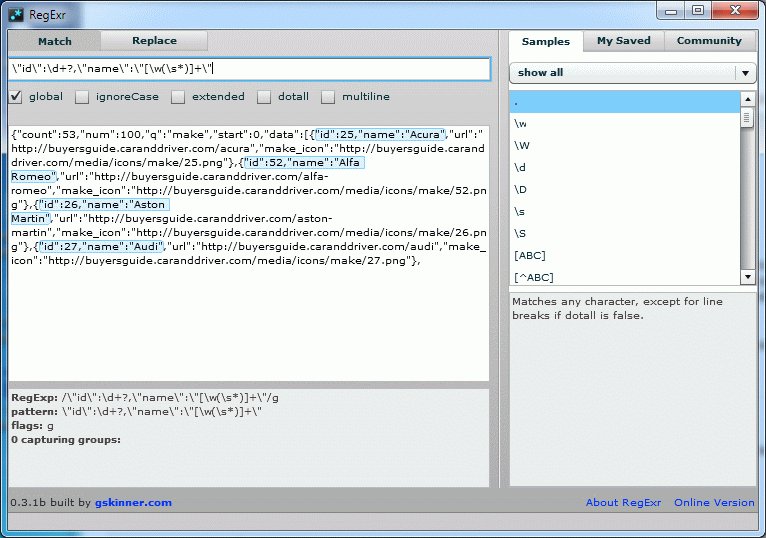Open the 'show all' samples dropdown
The height and width of the screenshot is (538, 766).
633,73
